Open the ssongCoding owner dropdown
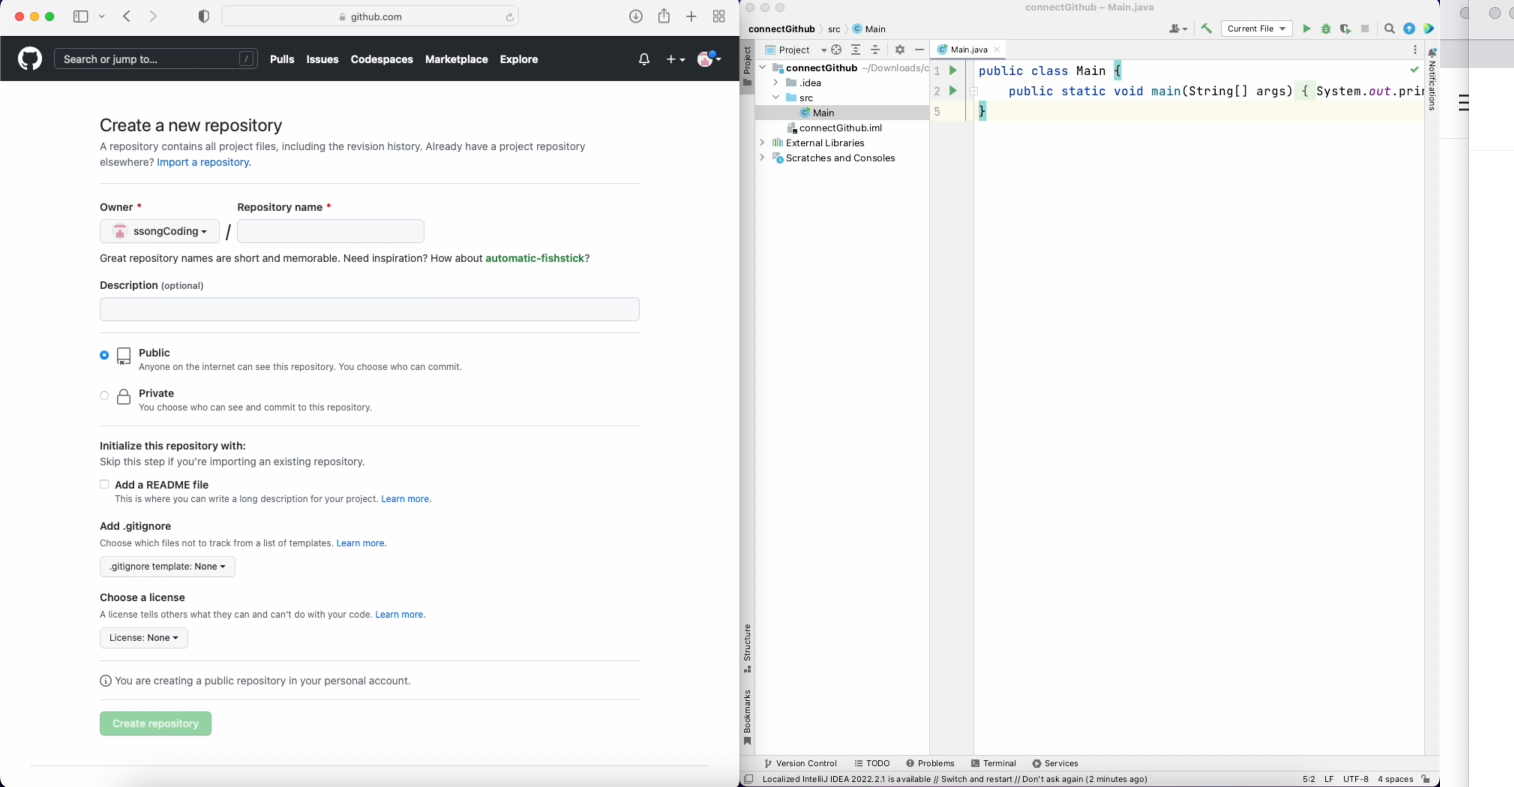 pyautogui.click(x=160, y=231)
